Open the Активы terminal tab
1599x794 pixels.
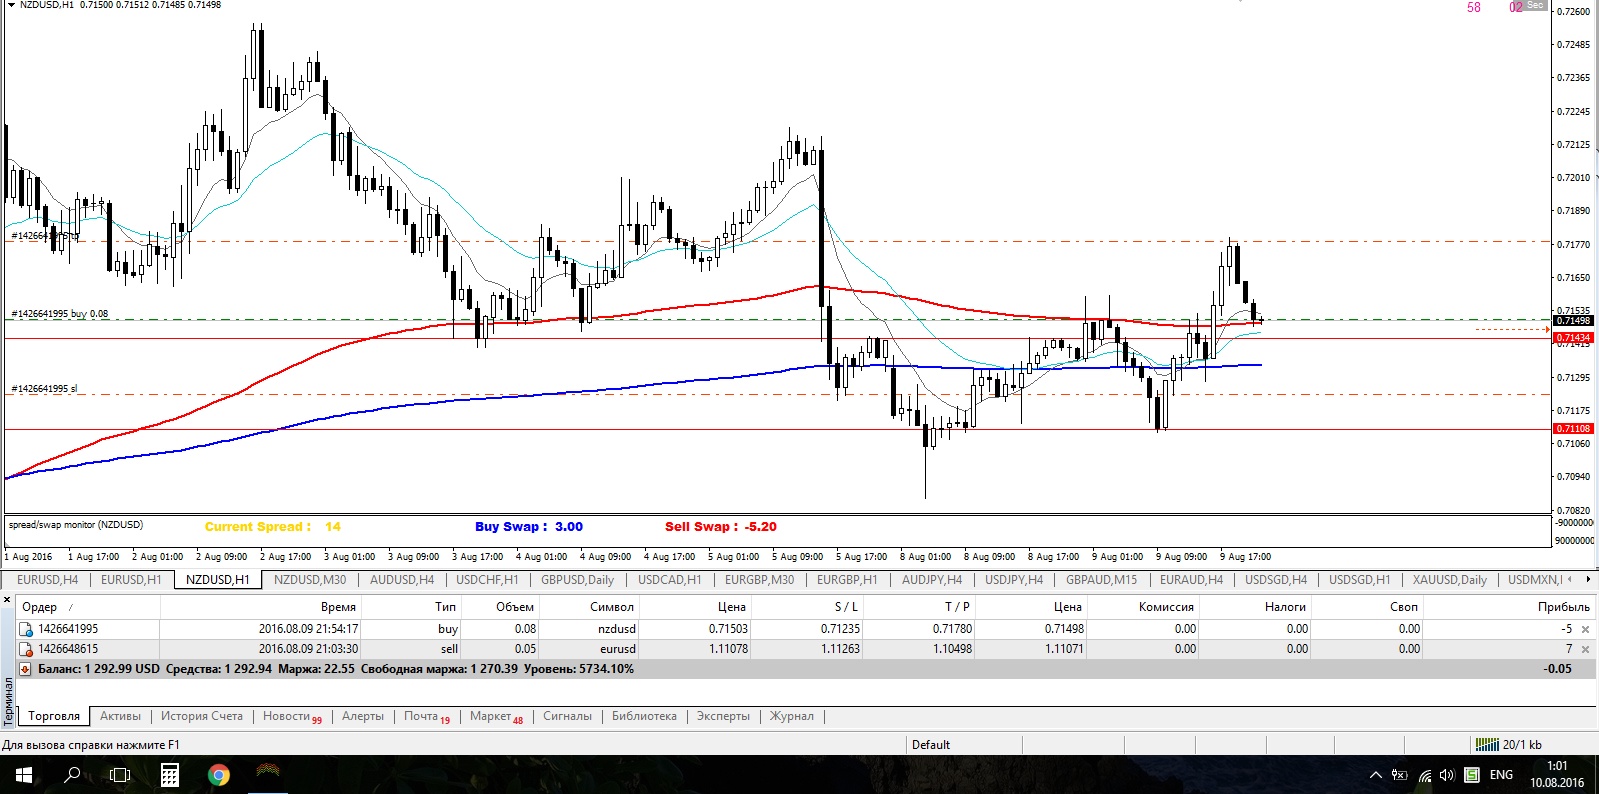[x=120, y=716]
